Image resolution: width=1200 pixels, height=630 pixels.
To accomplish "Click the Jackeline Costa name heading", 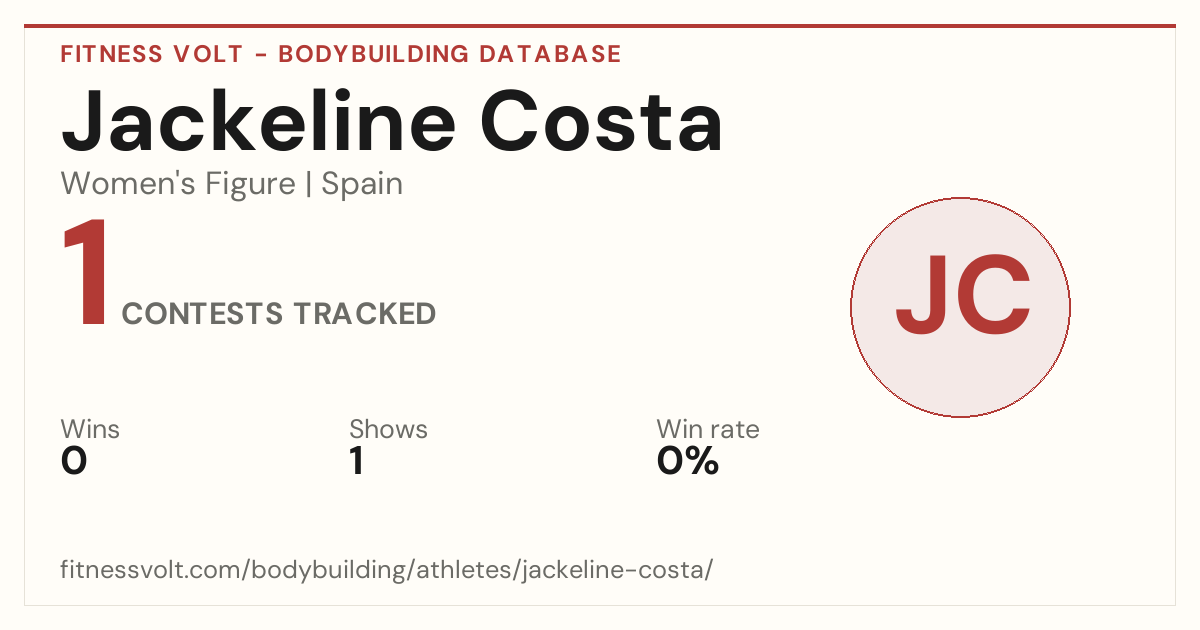I will (392, 120).
